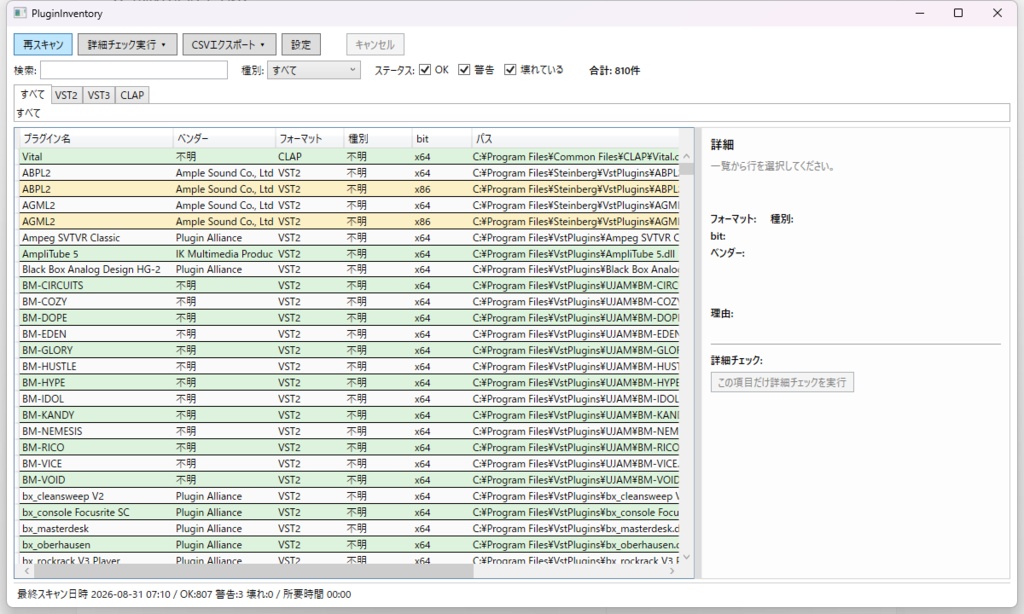Open the CSVエクスポート dropdown button
Viewport: 1024px width, 614px height.
click(229, 44)
